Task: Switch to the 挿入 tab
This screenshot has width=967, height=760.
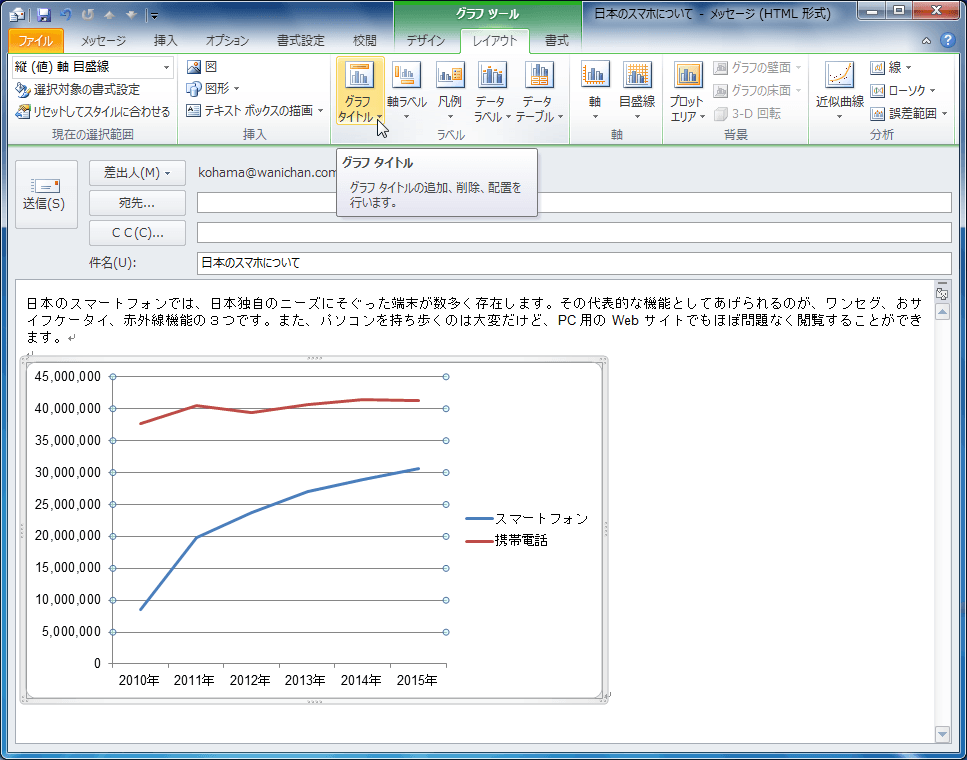Action: tap(165, 41)
